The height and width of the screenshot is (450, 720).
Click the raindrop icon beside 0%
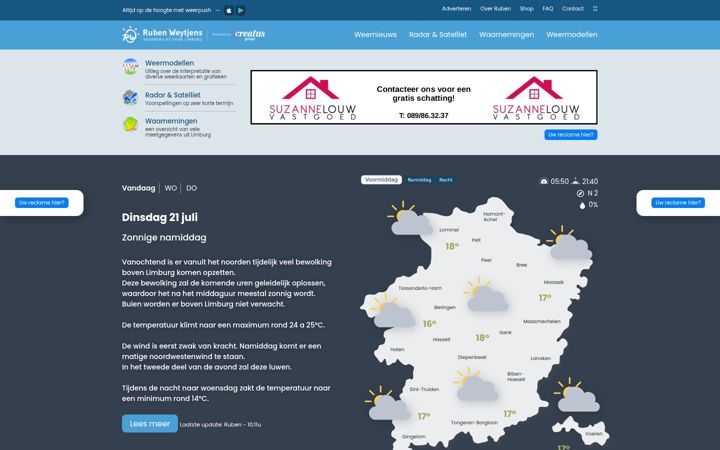click(x=582, y=205)
